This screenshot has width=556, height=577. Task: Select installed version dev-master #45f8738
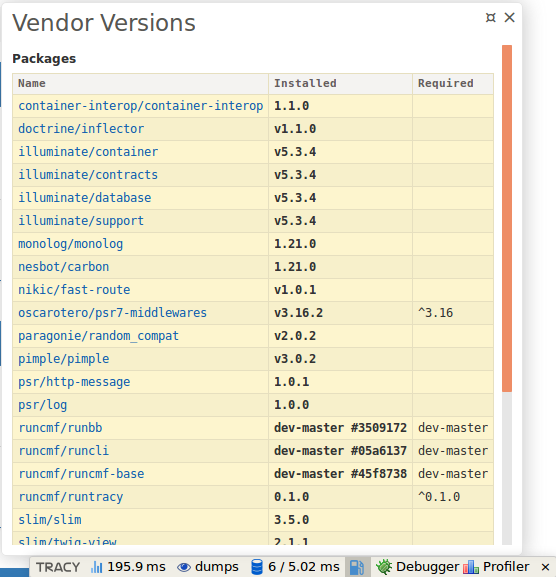(x=340, y=474)
